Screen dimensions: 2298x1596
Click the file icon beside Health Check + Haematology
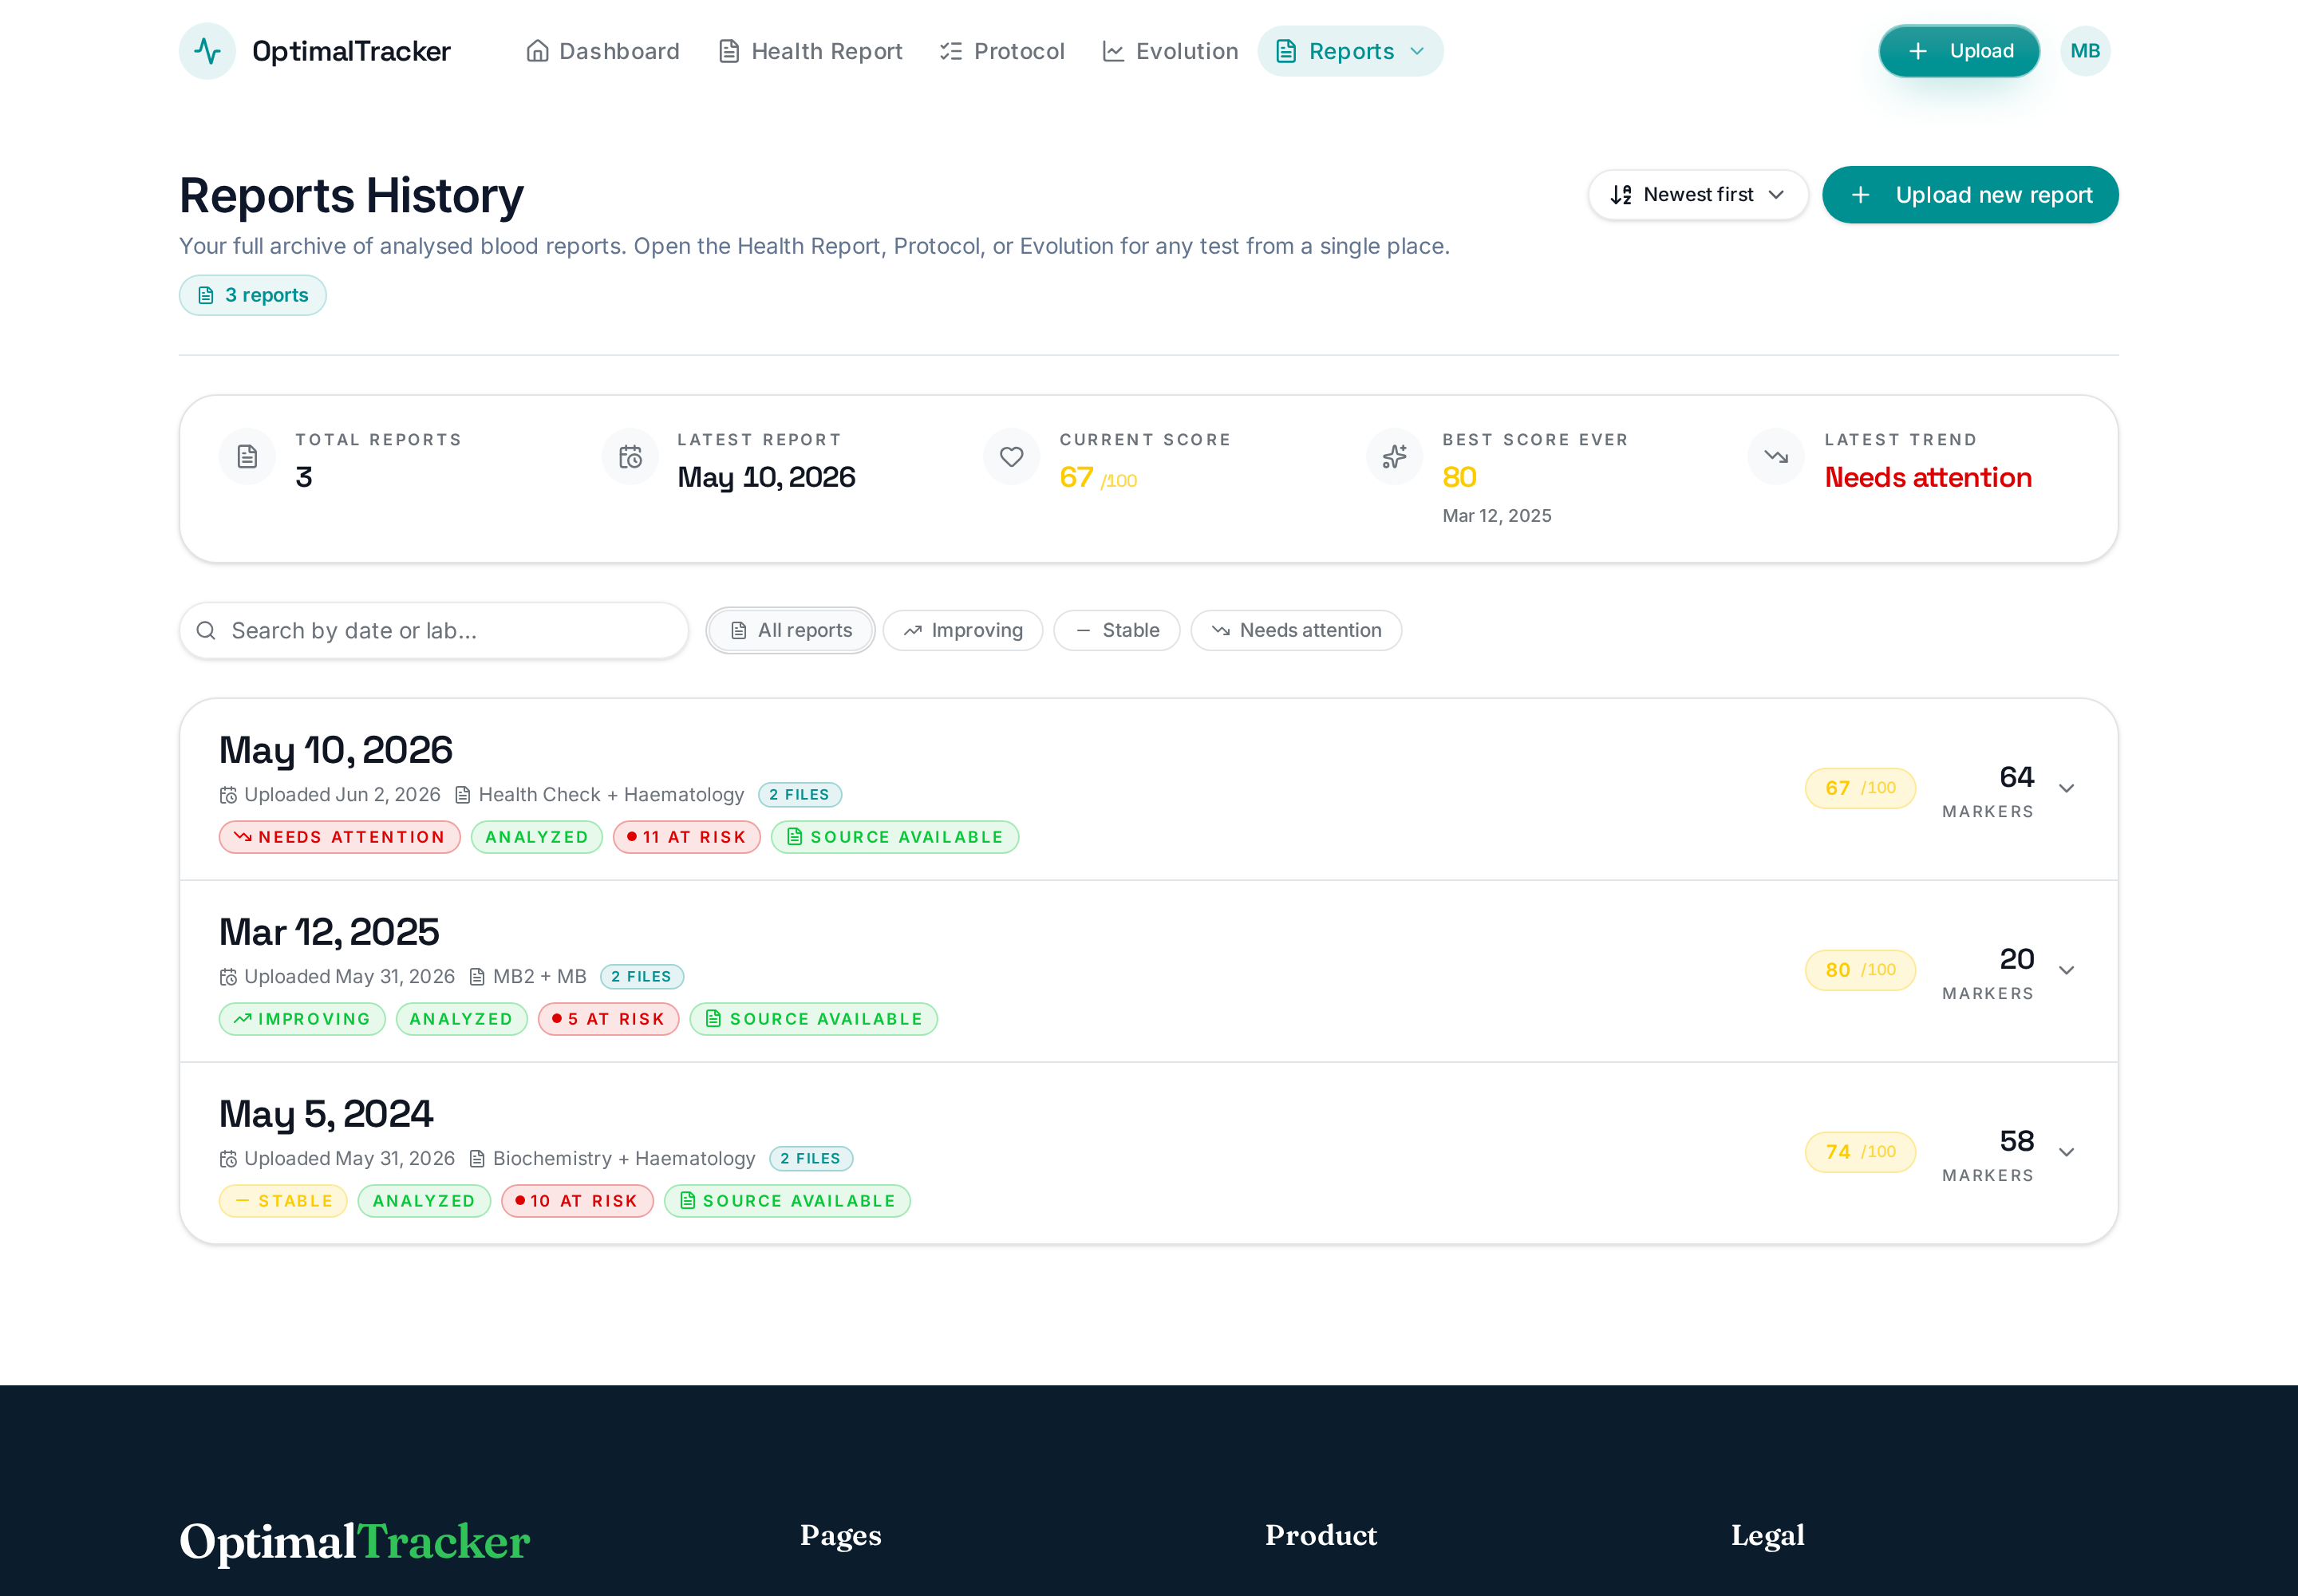click(x=463, y=795)
